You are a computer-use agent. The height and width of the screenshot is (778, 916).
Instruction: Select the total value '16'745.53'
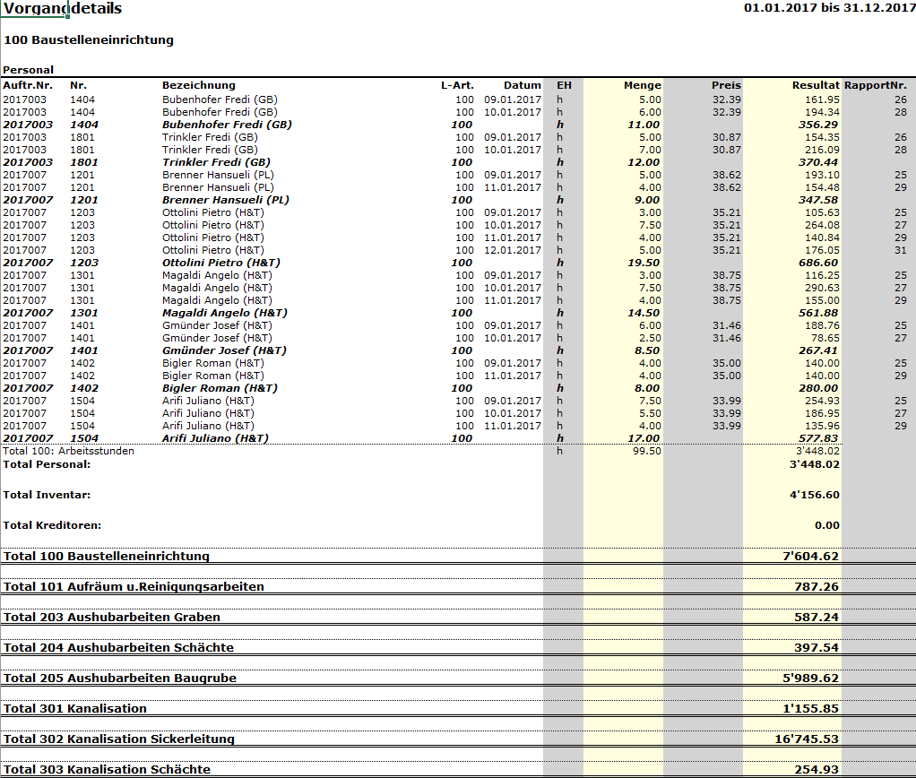807,739
